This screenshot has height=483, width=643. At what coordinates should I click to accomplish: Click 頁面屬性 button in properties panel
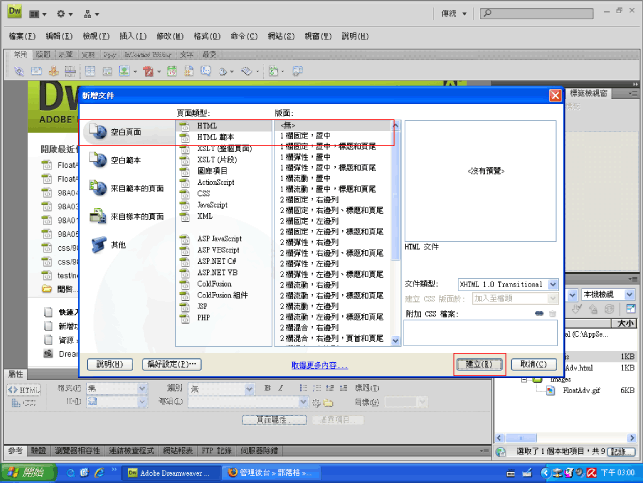274,420
